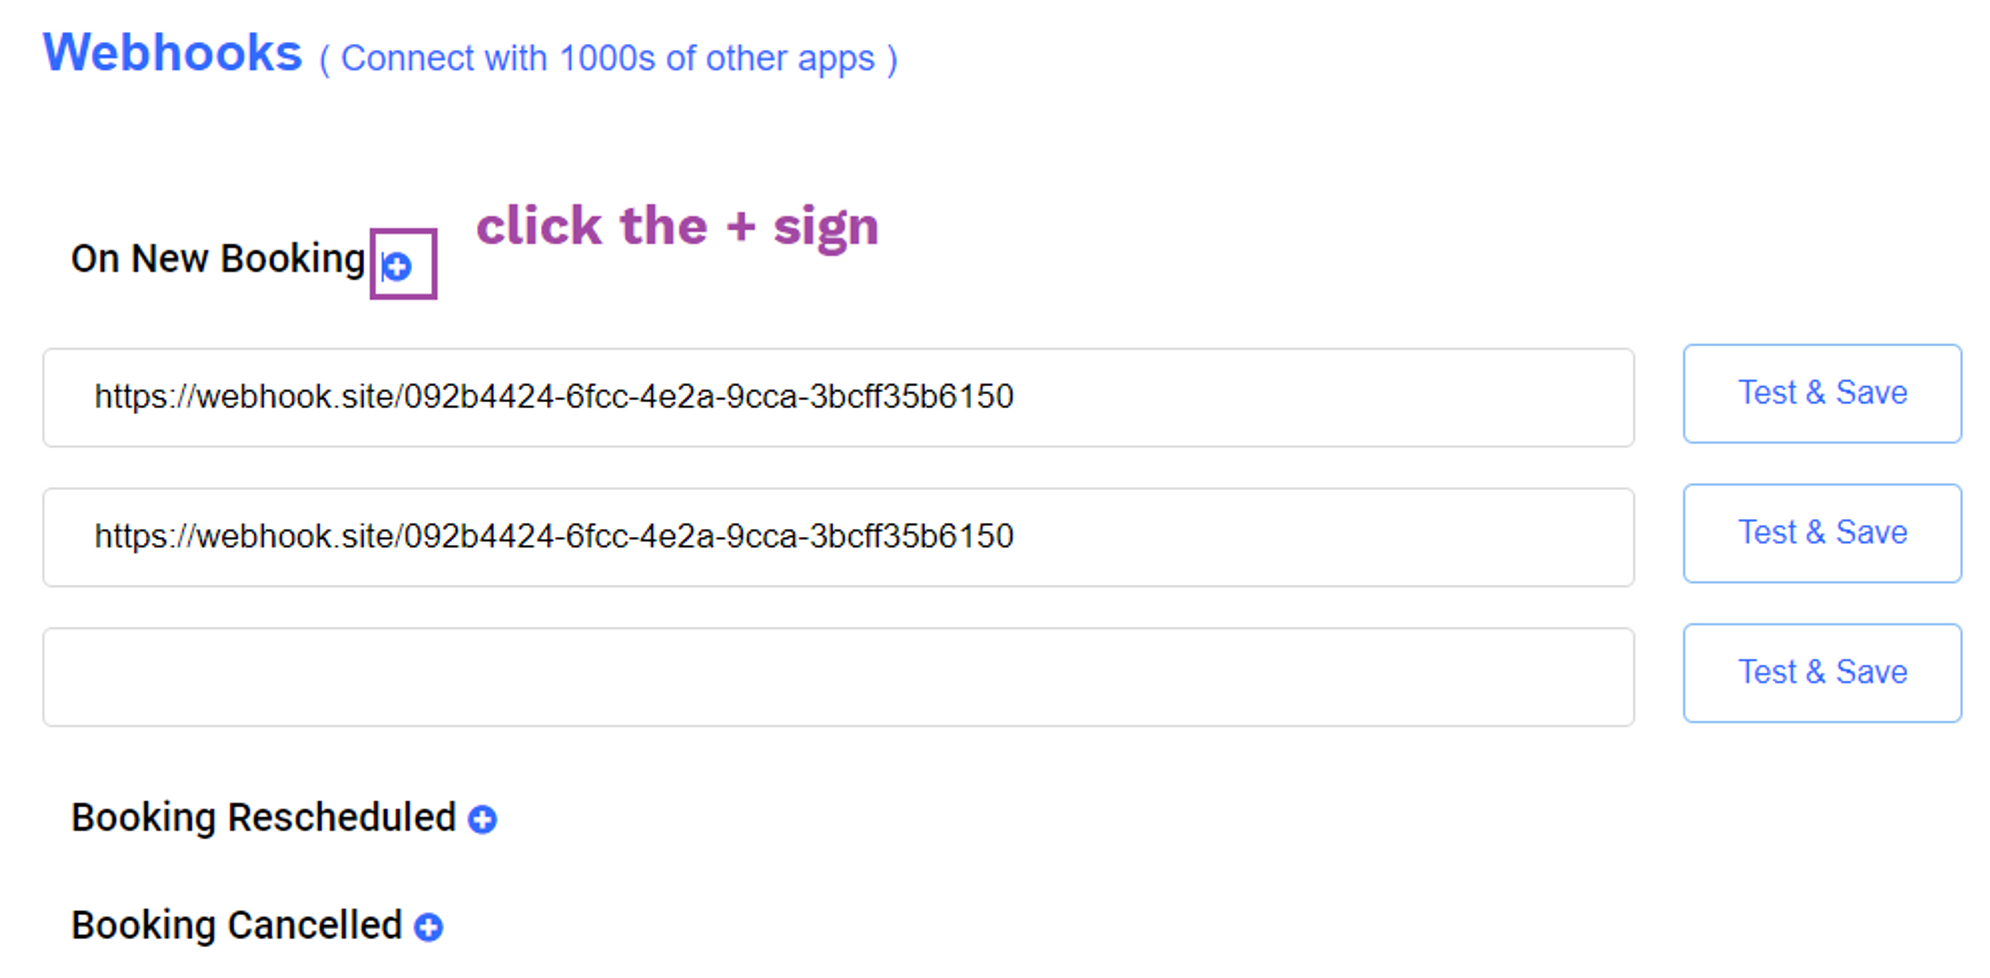Click the word Save in the bottom button
The height and width of the screenshot is (978, 1990).
coord(1871,672)
